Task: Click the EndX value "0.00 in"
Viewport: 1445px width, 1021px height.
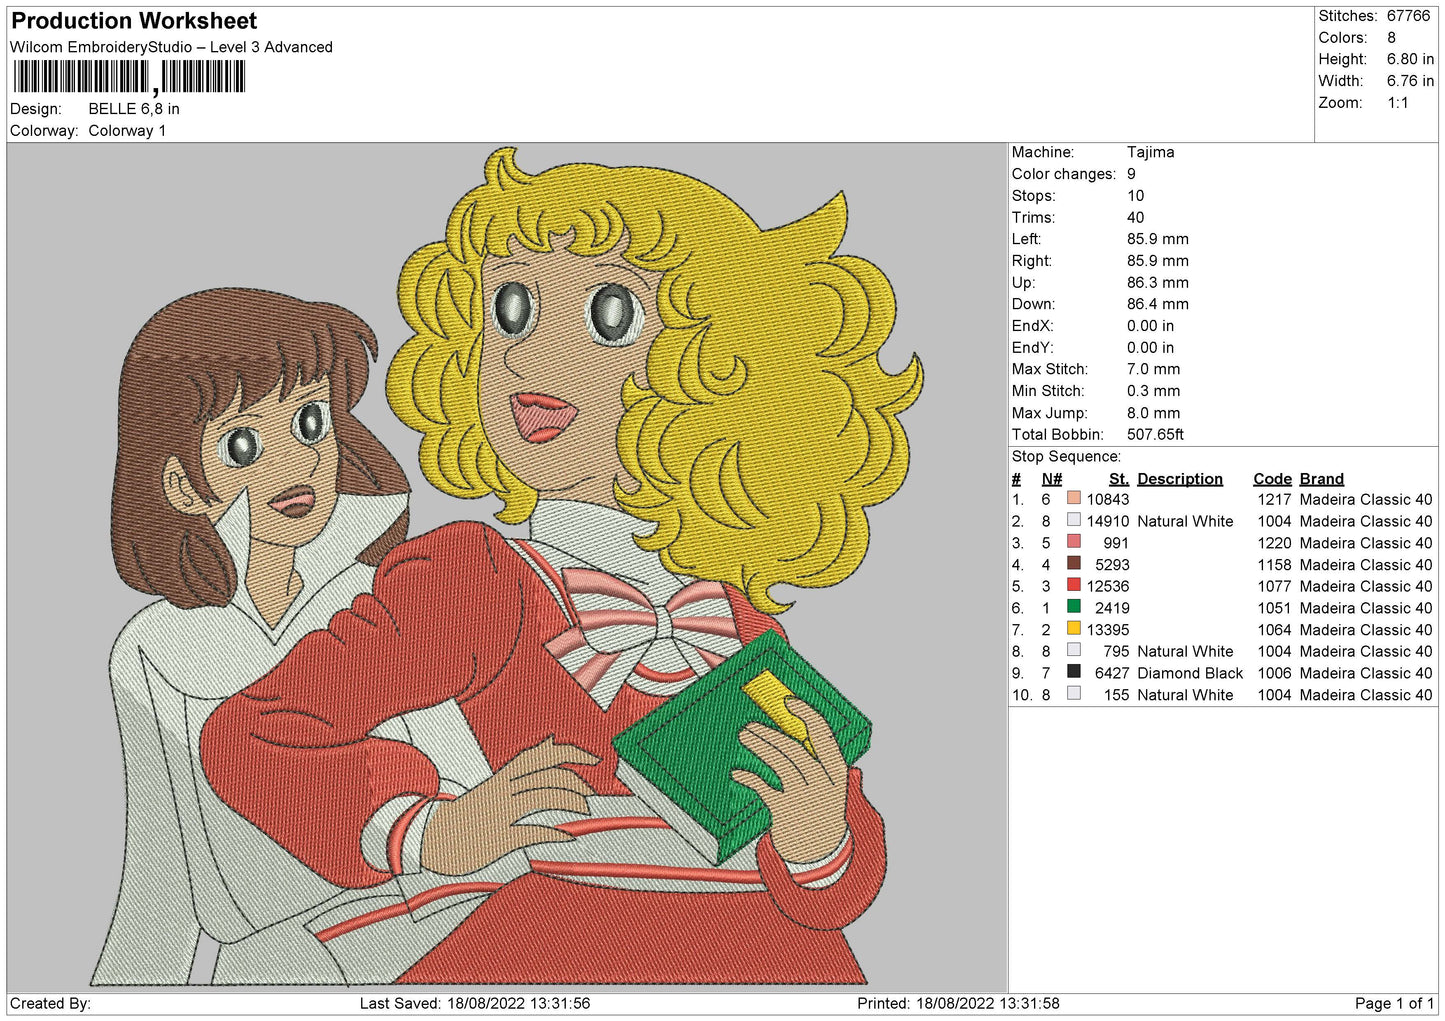Action: point(1150,326)
